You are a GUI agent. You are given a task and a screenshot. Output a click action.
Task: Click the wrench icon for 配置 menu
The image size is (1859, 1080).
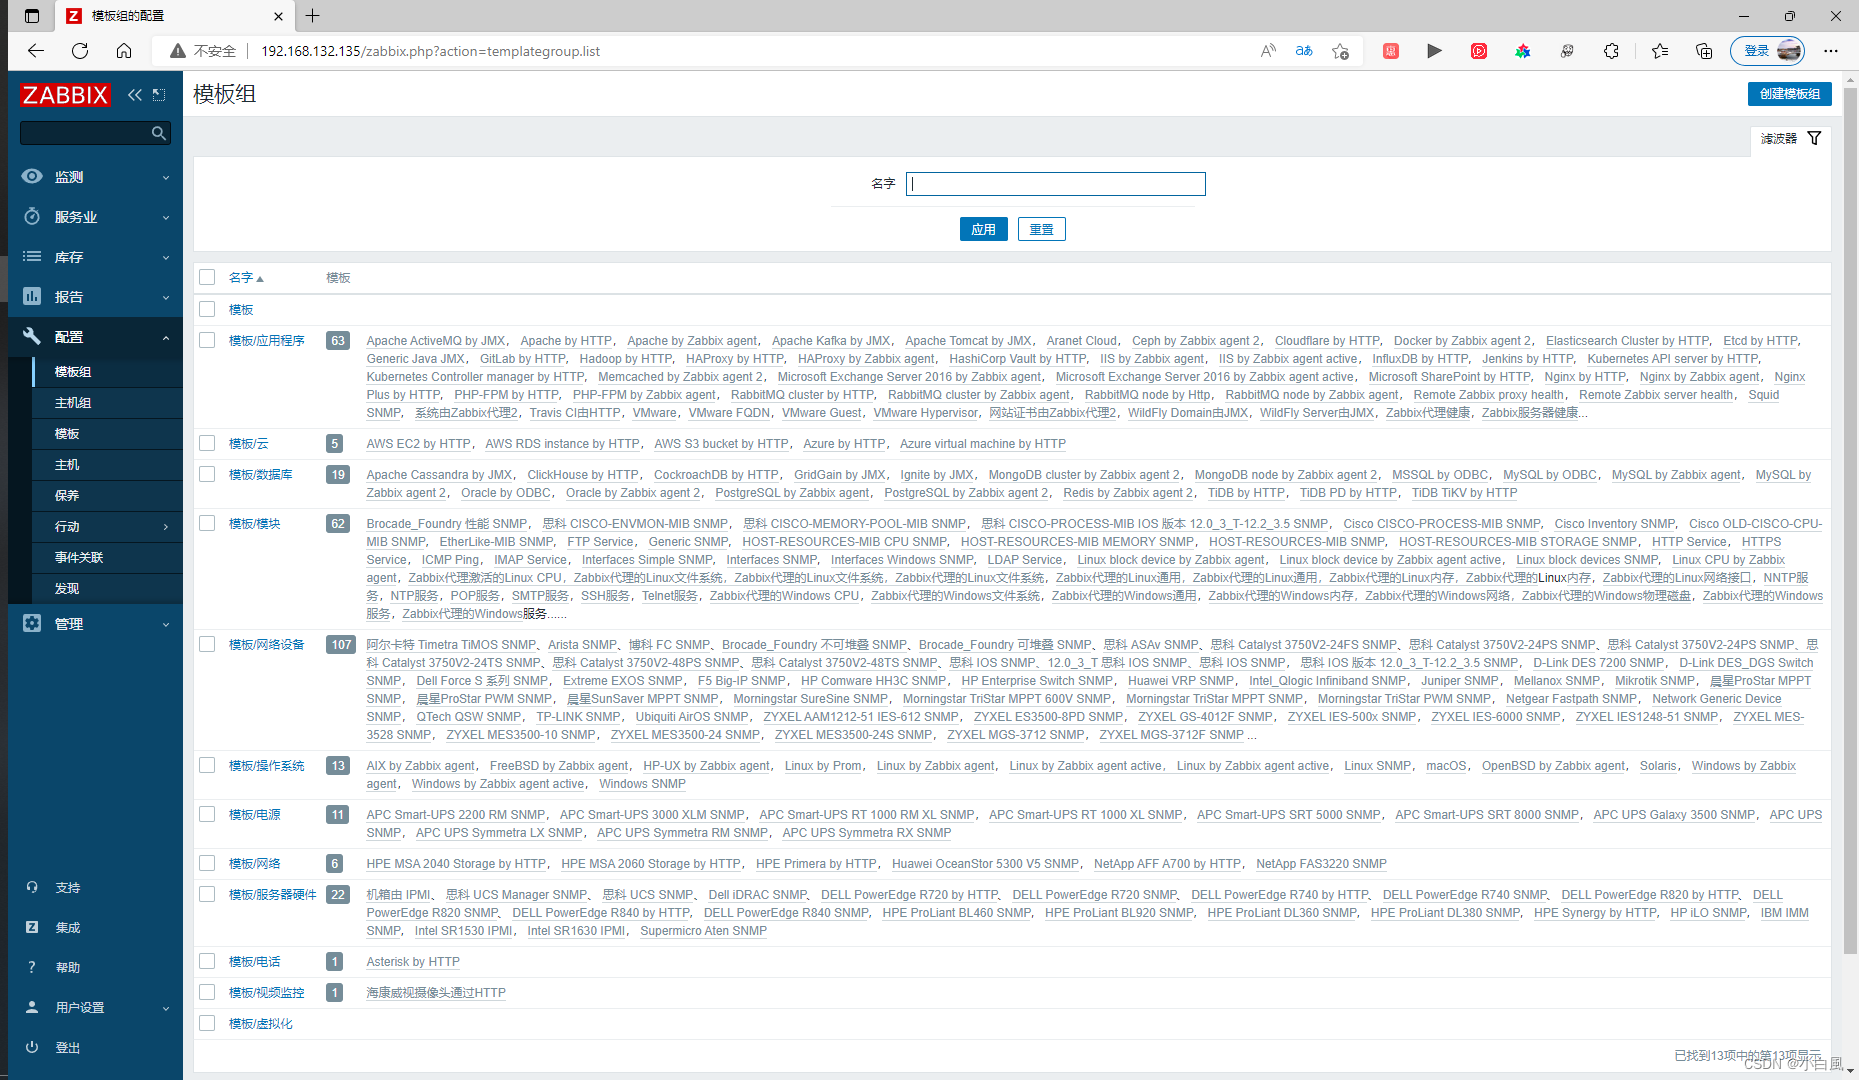32,336
